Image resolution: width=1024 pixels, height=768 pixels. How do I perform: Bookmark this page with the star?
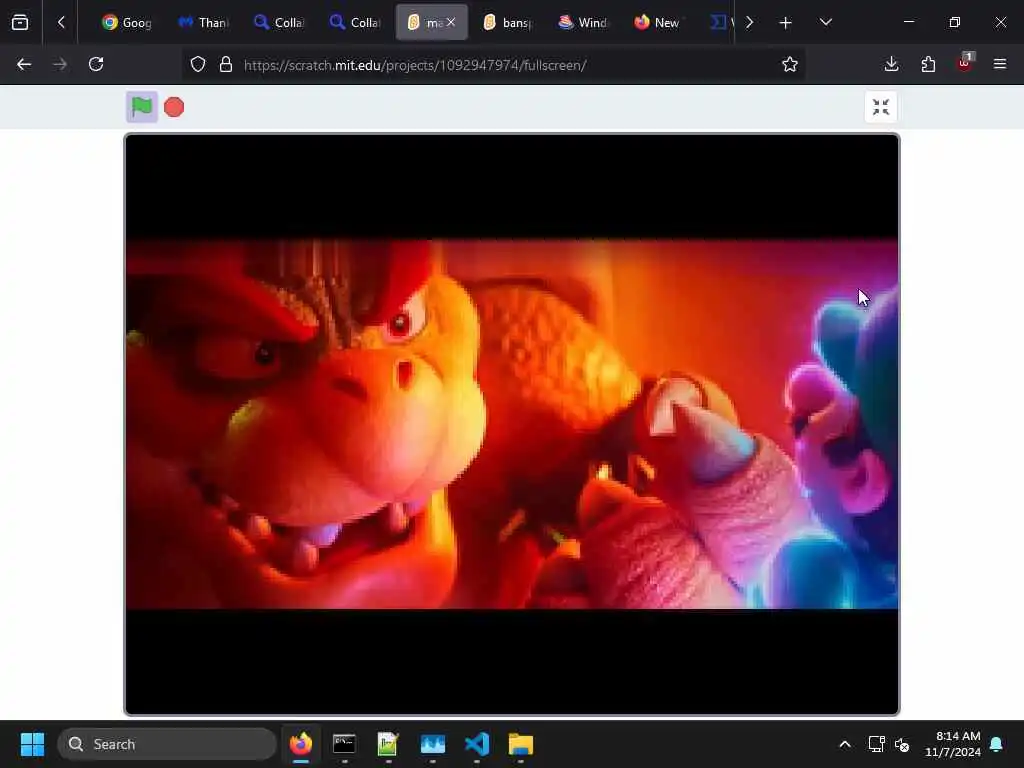[790, 65]
